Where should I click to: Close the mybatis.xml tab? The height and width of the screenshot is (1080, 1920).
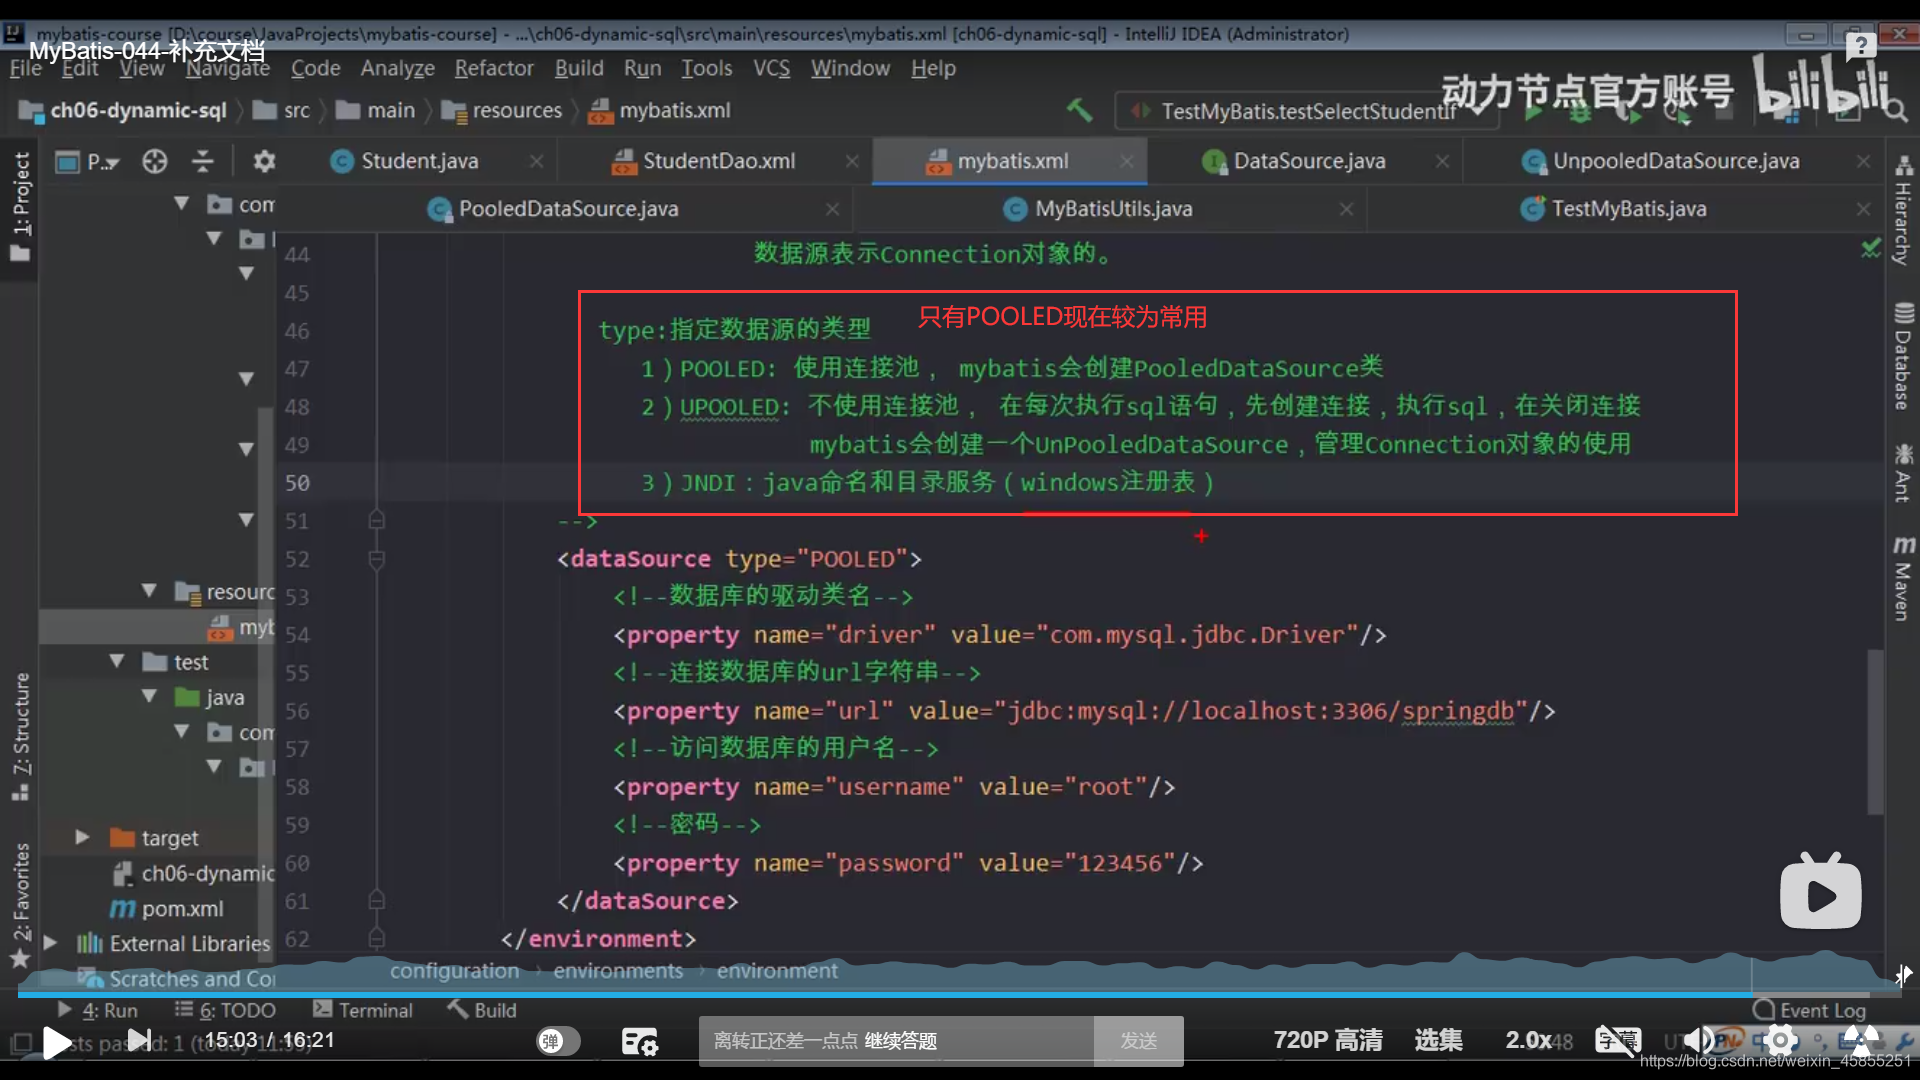1127,161
